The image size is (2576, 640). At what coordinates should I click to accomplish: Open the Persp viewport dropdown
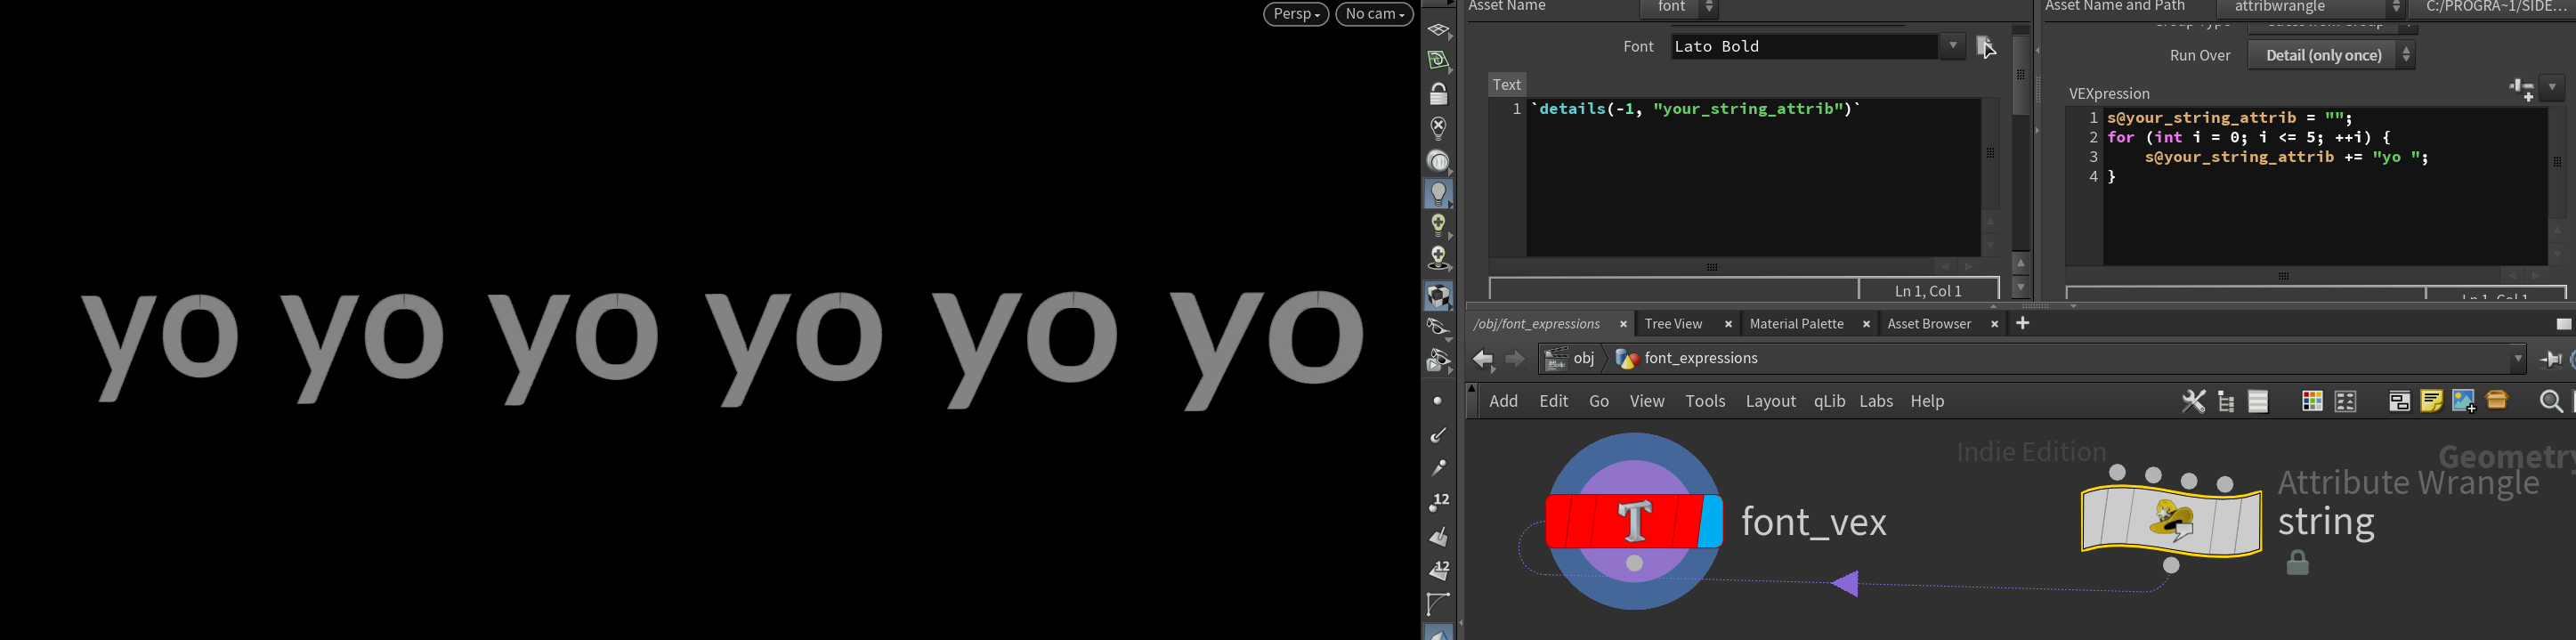click(1295, 14)
